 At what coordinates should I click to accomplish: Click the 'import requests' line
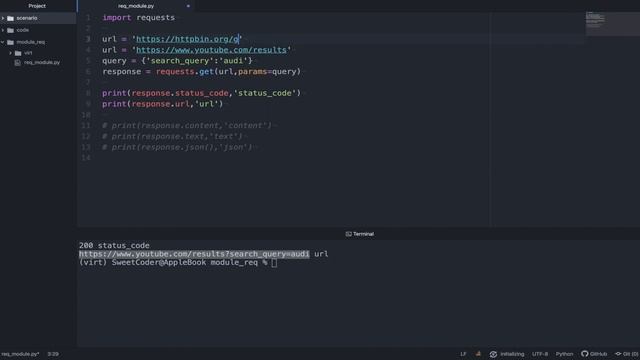tap(138, 18)
